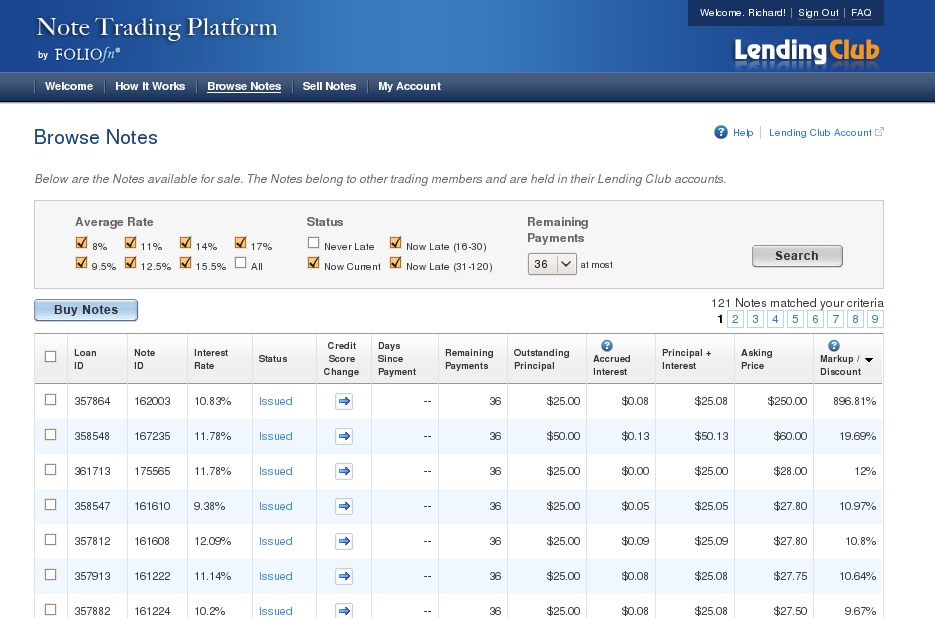This screenshot has width=935, height=618.
Task: Click the Sign Out link
Action: point(818,13)
